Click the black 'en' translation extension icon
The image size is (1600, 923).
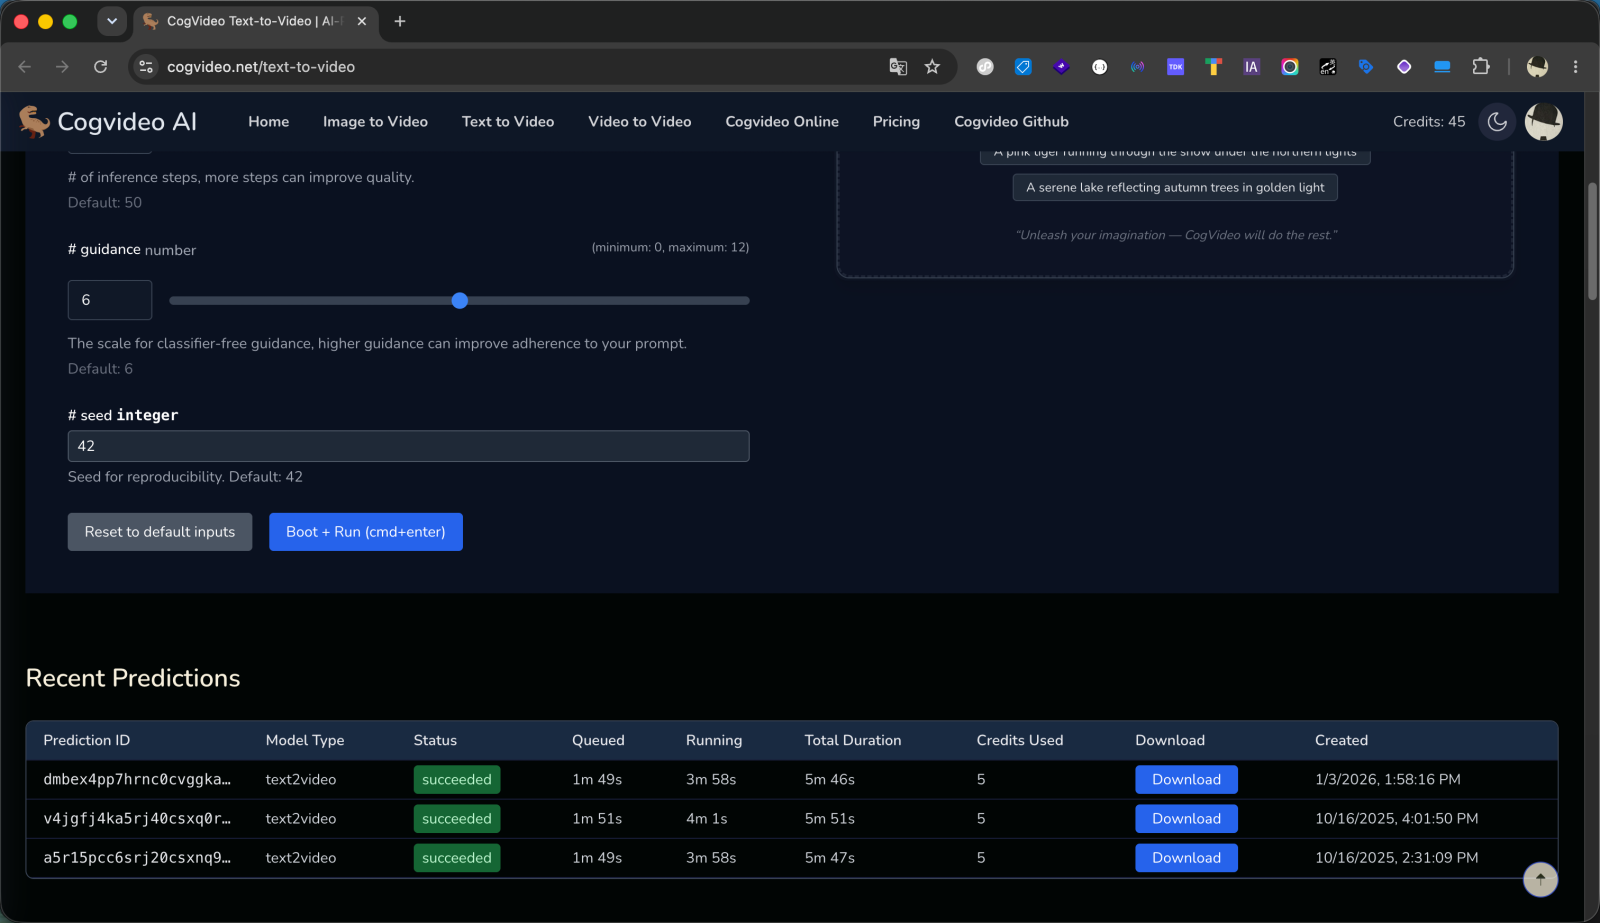pos(1328,67)
